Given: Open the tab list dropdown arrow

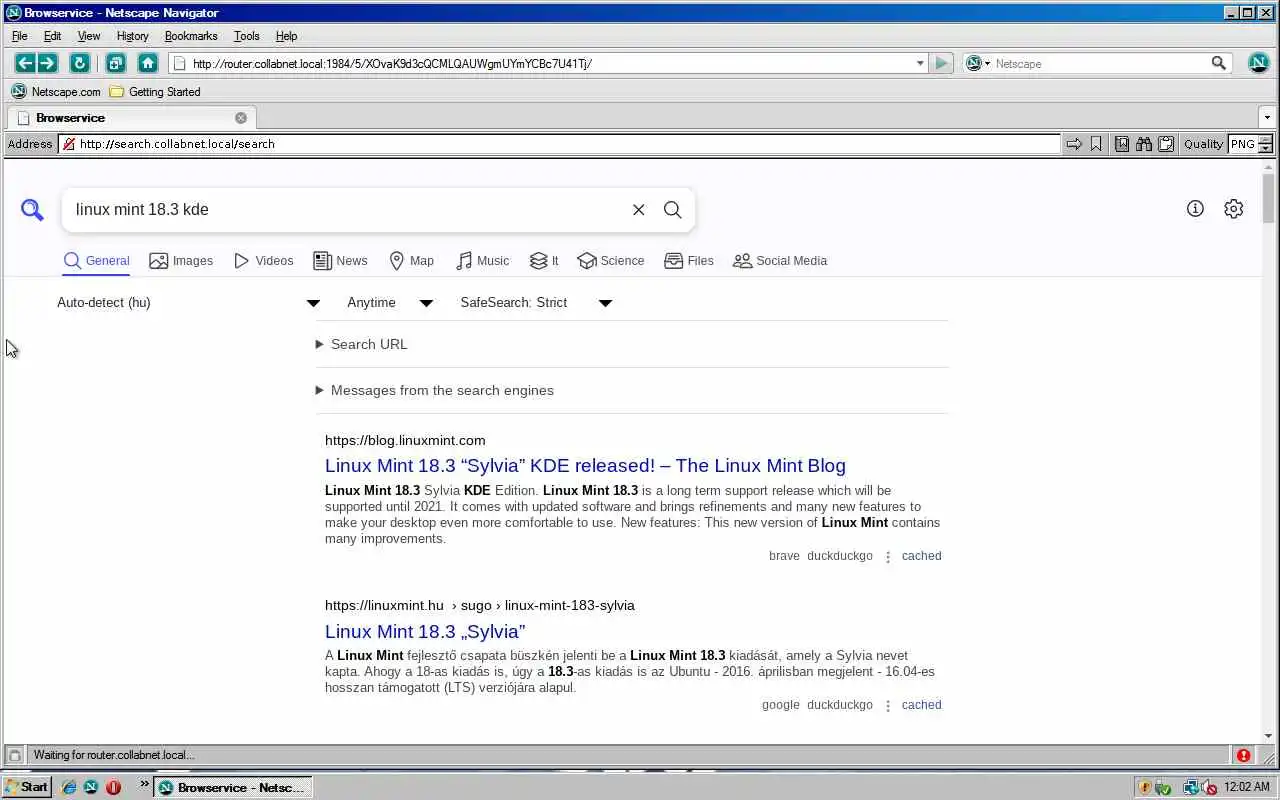Looking at the screenshot, I should point(1267,118).
